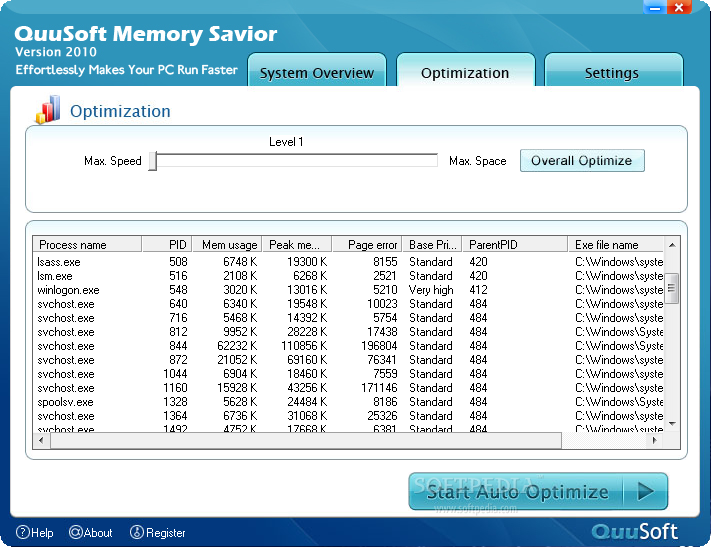
Task: Click the Help question mark icon
Action: click(22, 533)
